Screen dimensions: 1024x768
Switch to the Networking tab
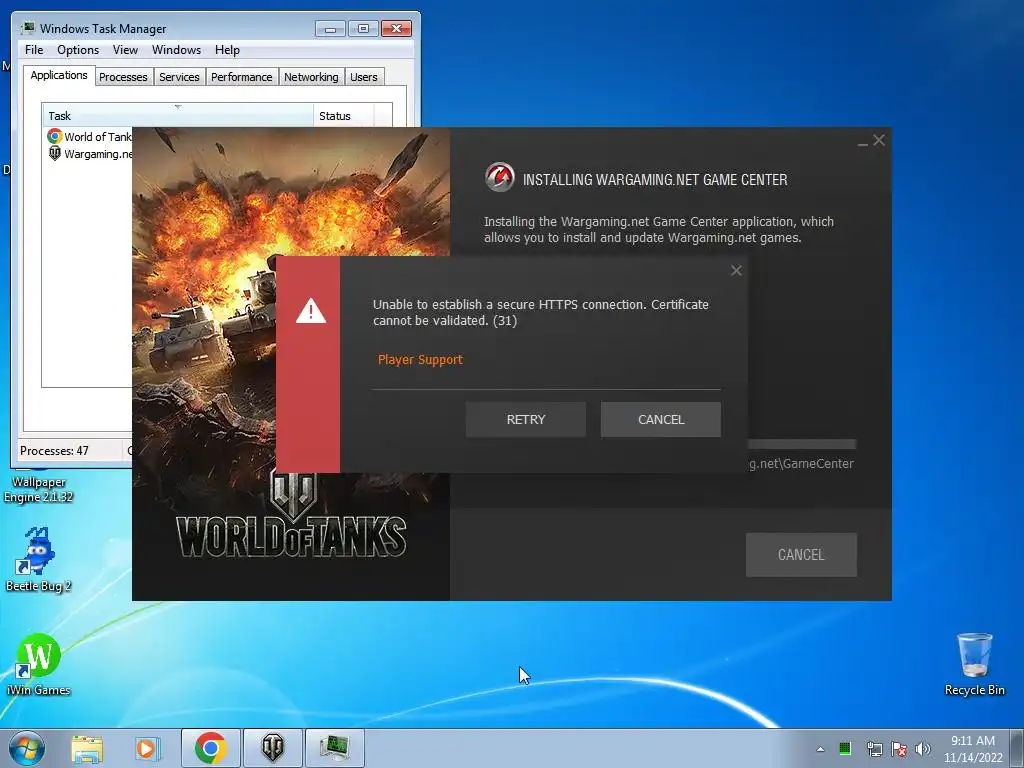coord(311,77)
